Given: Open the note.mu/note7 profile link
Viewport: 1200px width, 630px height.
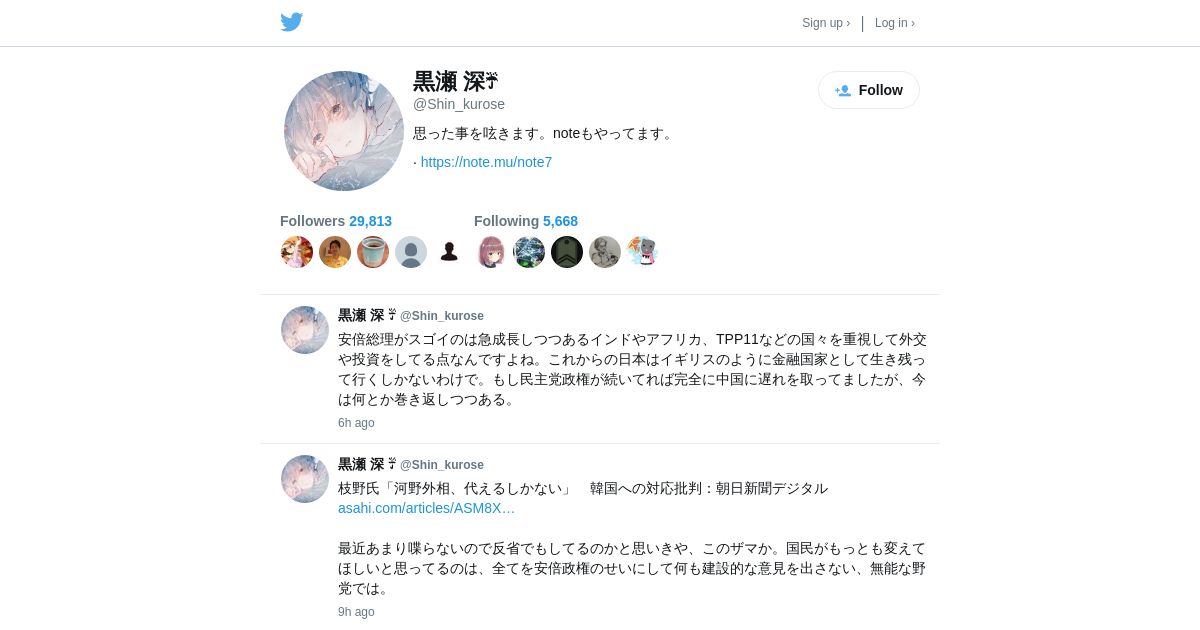Looking at the screenshot, I should [486, 162].
